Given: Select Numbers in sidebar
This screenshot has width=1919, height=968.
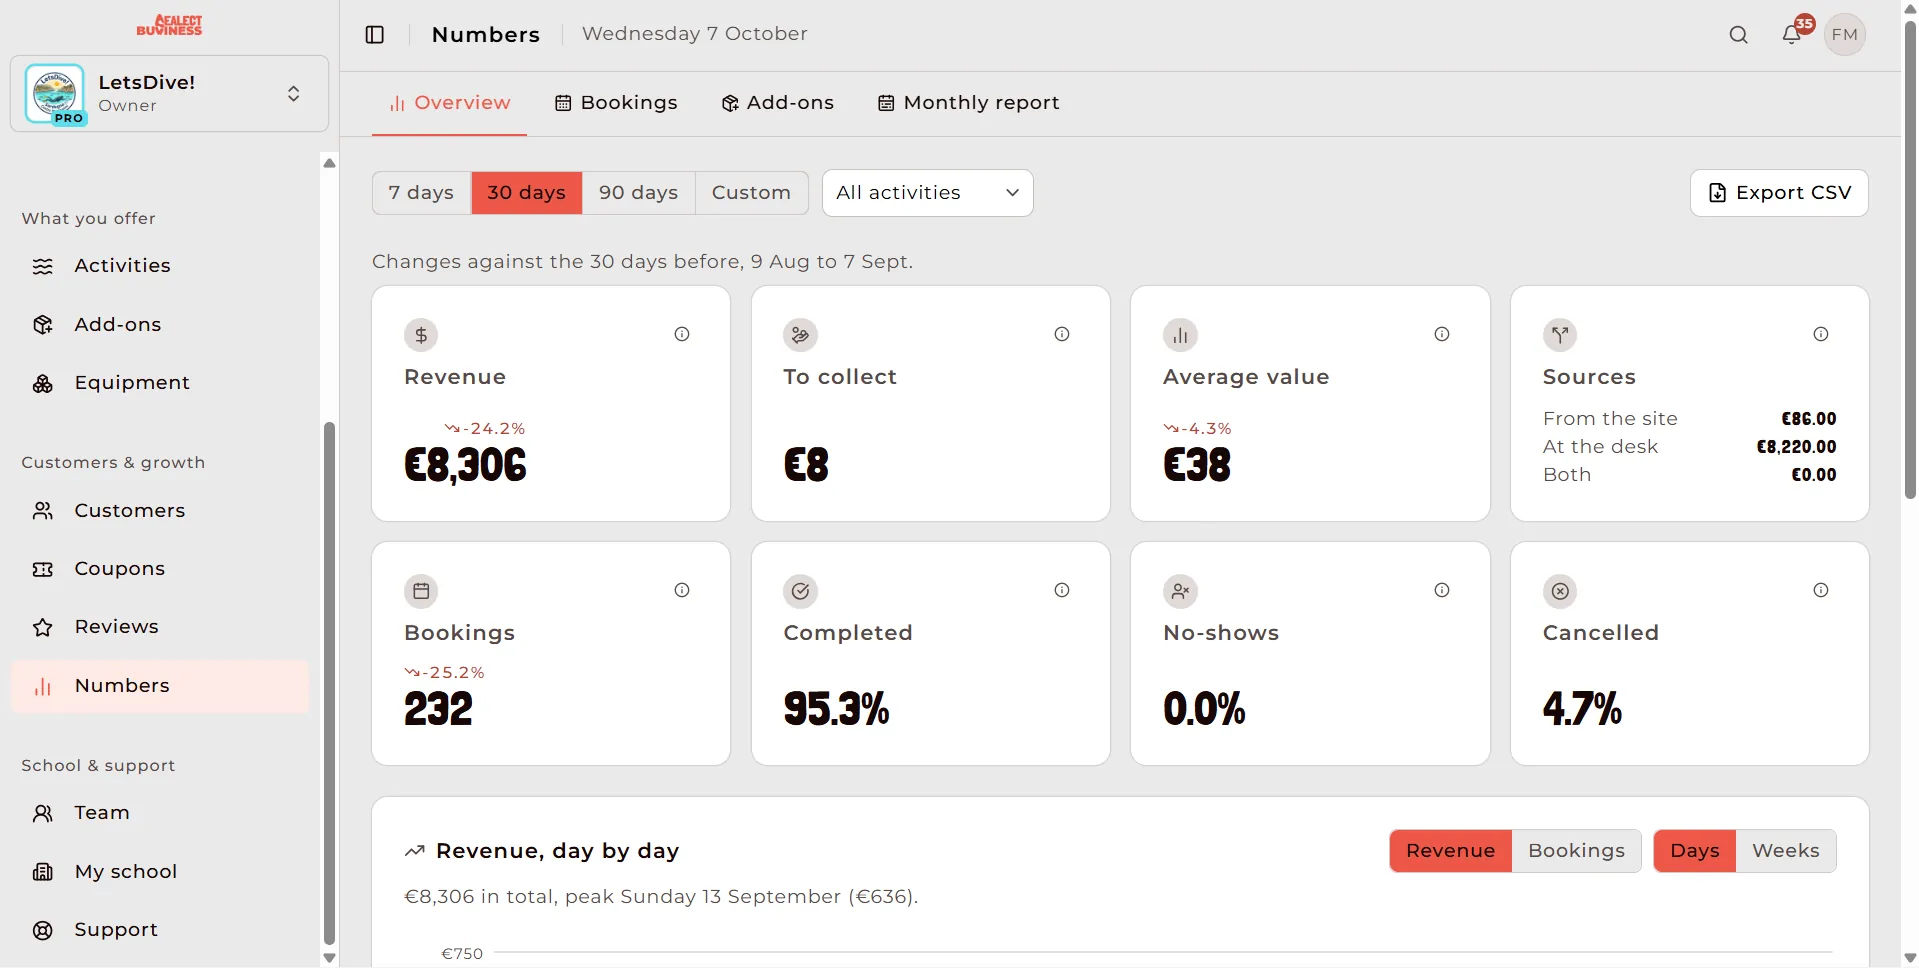Looking at the screenshot, I should 160,686.
